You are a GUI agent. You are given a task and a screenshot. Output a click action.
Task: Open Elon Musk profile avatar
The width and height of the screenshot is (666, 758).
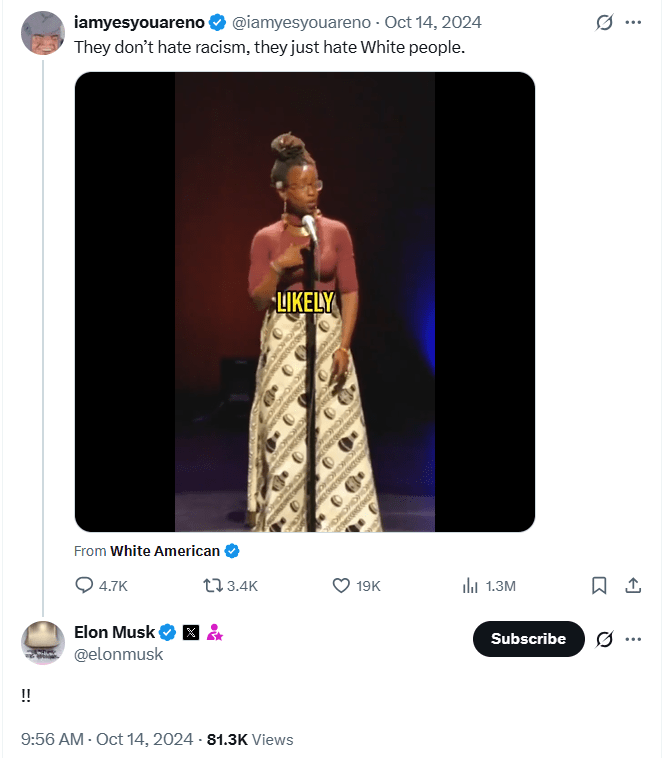coord(43,643)
